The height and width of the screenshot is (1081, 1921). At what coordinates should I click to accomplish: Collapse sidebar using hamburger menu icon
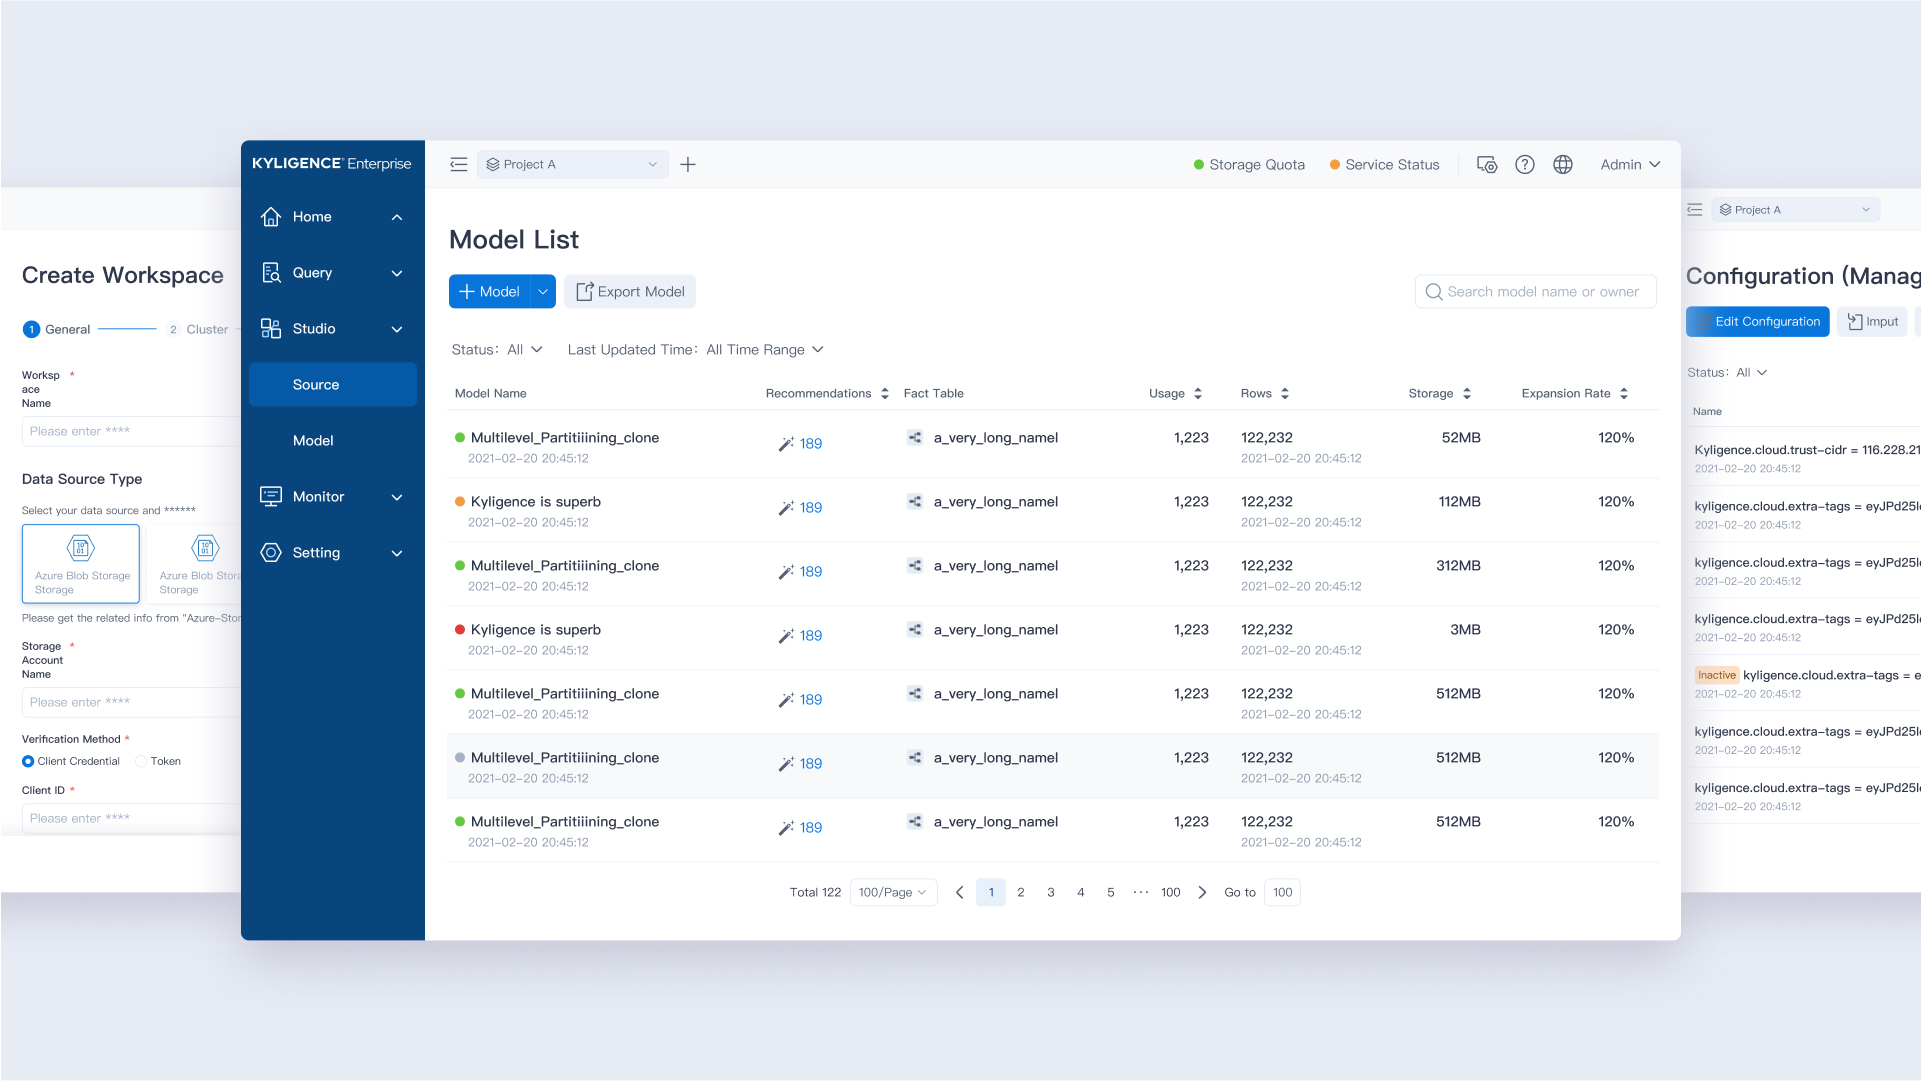459,165
